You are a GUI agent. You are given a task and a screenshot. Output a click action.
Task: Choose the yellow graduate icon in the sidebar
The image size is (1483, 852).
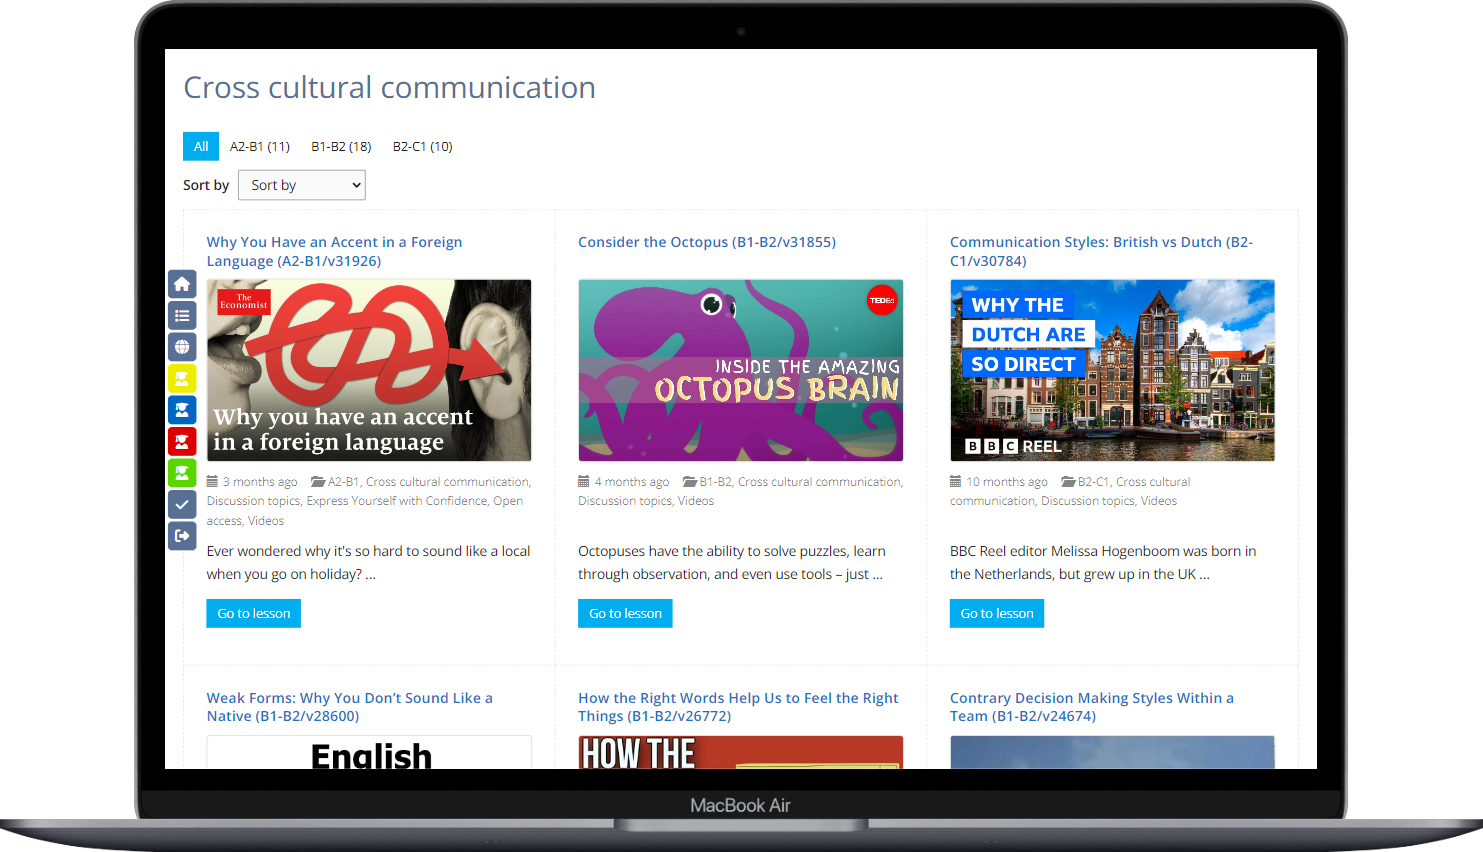point(182,379)
